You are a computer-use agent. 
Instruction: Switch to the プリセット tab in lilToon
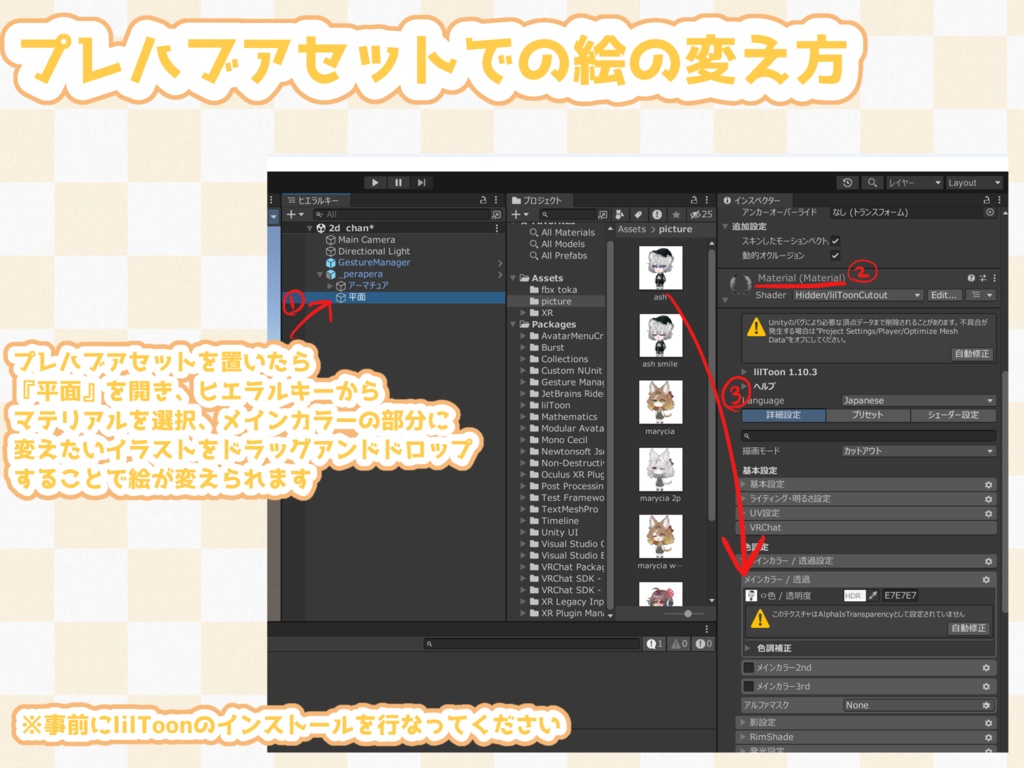pyautogui.click(x=868, y=415)
